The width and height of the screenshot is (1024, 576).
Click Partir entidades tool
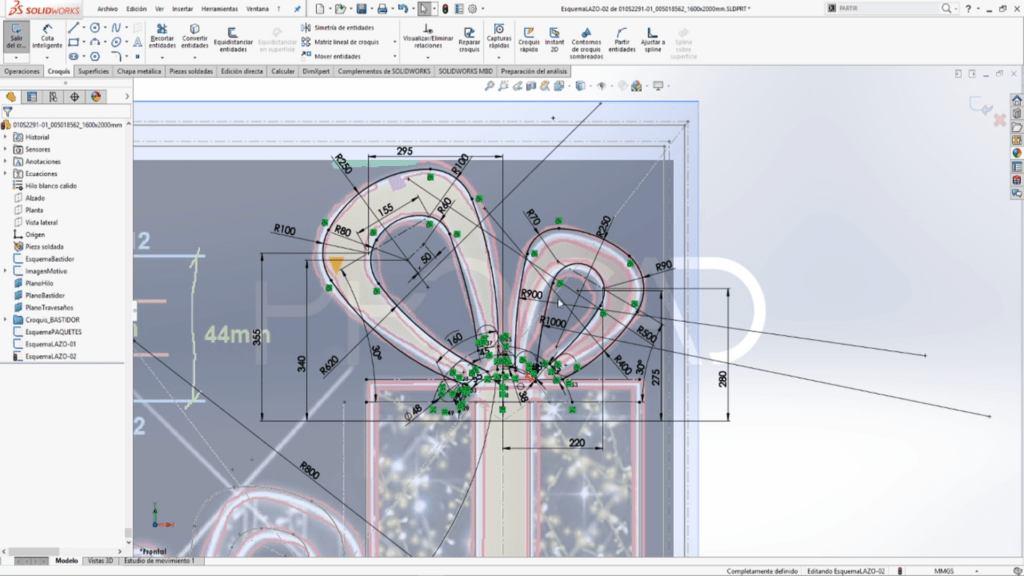click(x=622, y=39)
